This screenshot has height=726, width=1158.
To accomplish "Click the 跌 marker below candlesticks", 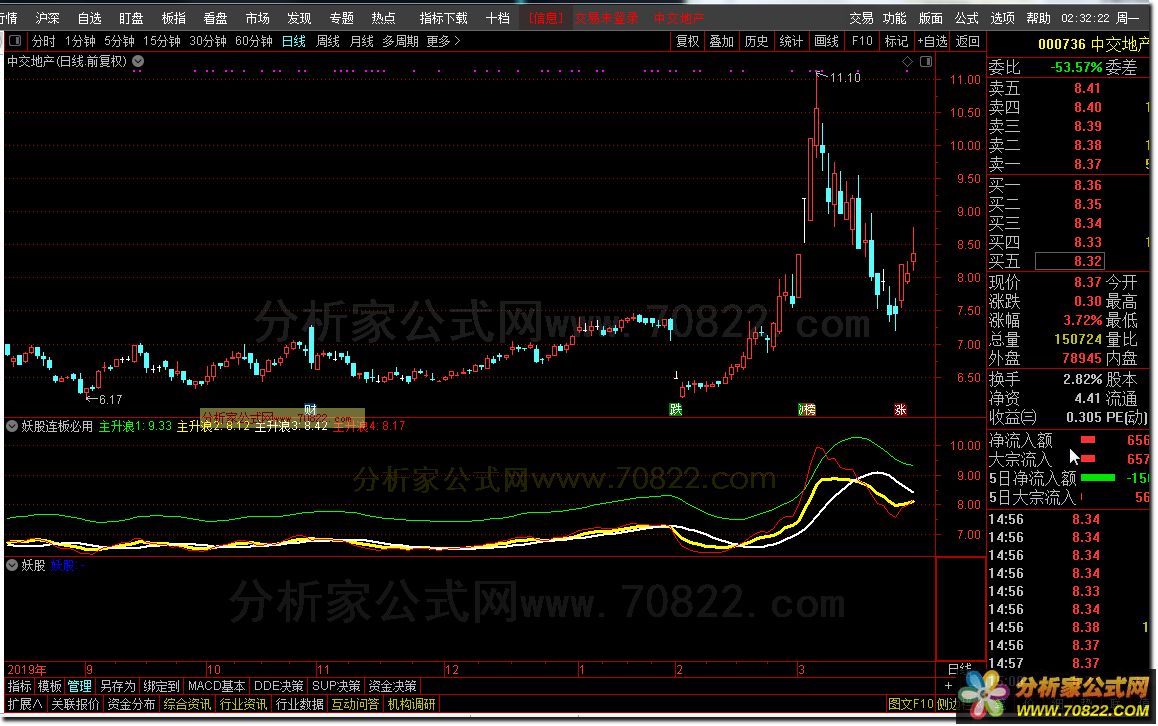I will click(676, 409).
